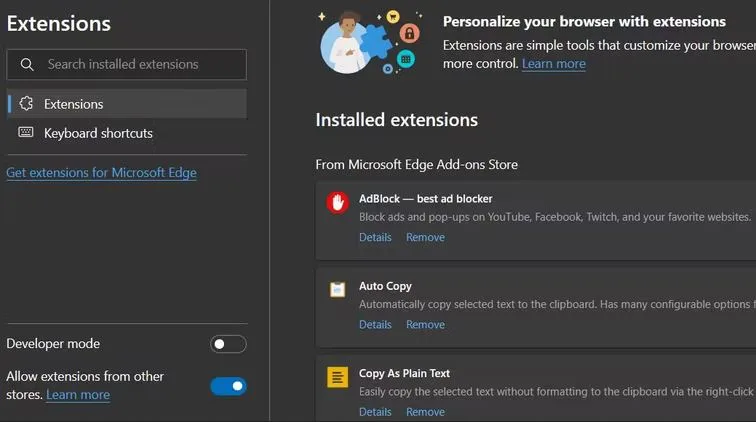Click the search magnifier icon
The image size is (756, 422).
tap(27, 64)
